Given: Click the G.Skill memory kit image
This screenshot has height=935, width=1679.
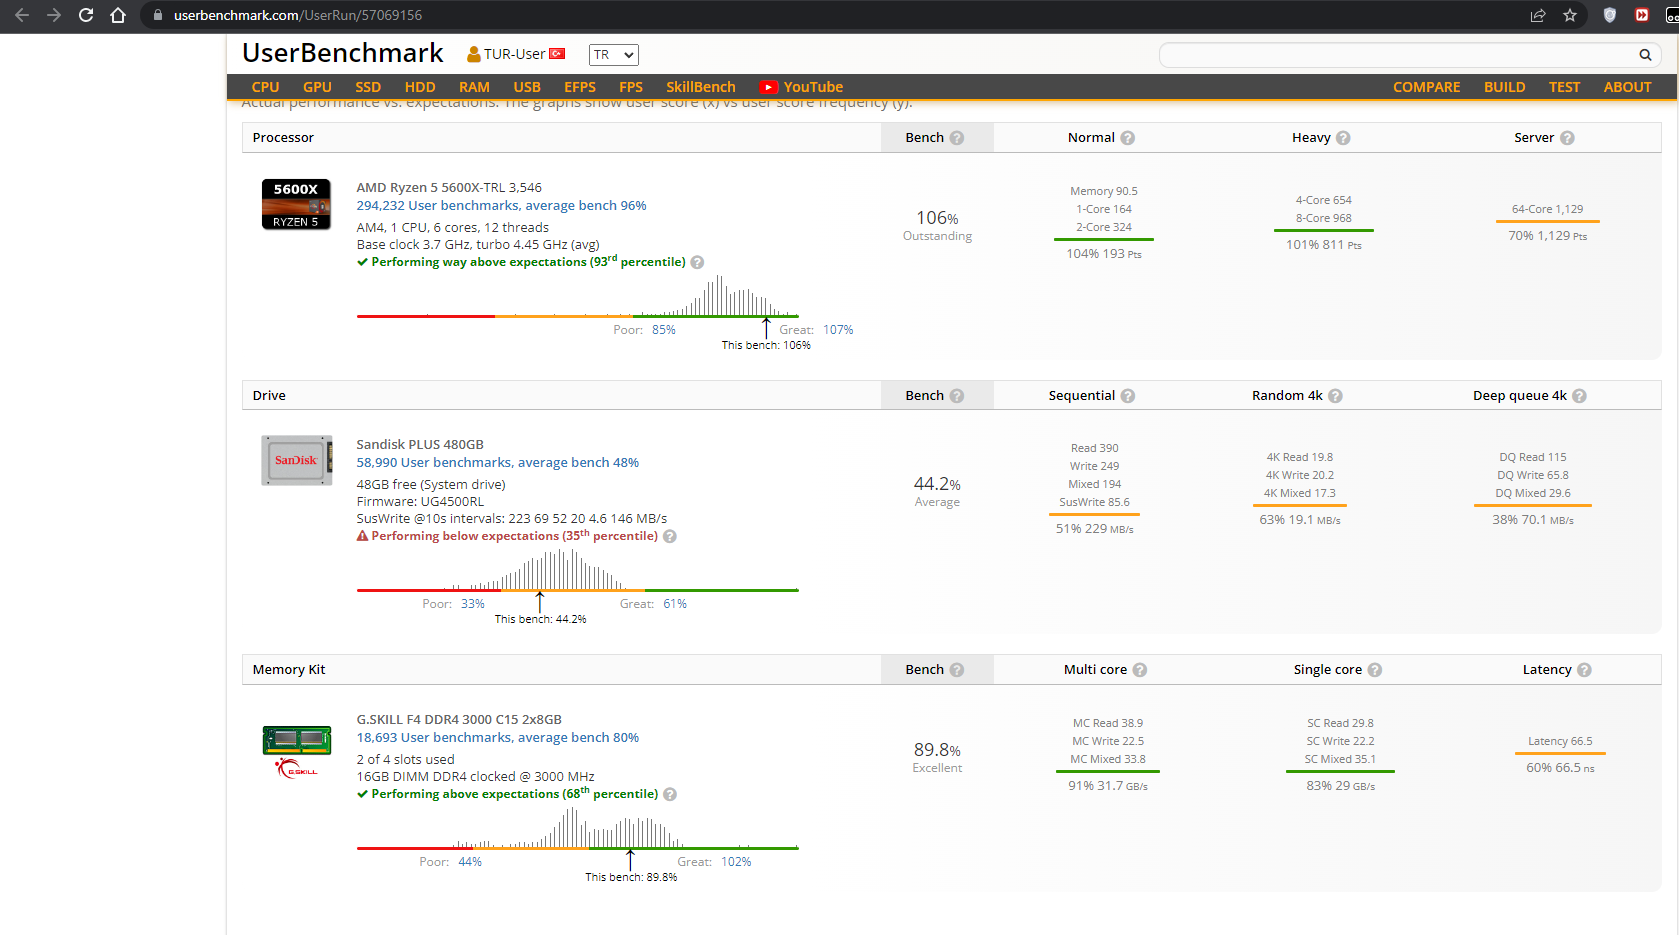Looking at the screenshot, I should click(x=297, y=751).
